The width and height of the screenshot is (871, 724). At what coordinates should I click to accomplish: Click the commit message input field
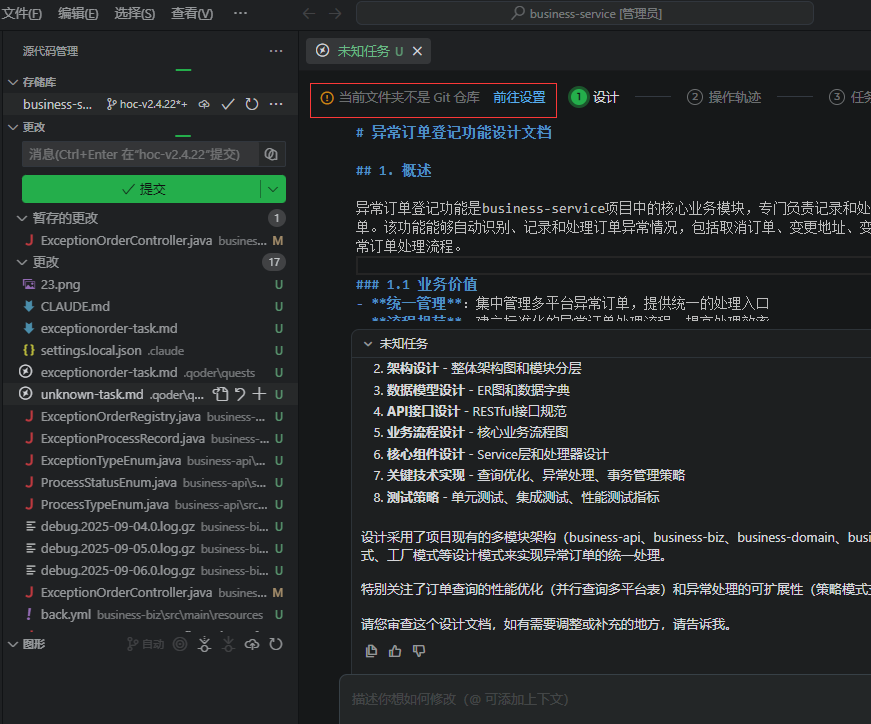coord(138,154)
